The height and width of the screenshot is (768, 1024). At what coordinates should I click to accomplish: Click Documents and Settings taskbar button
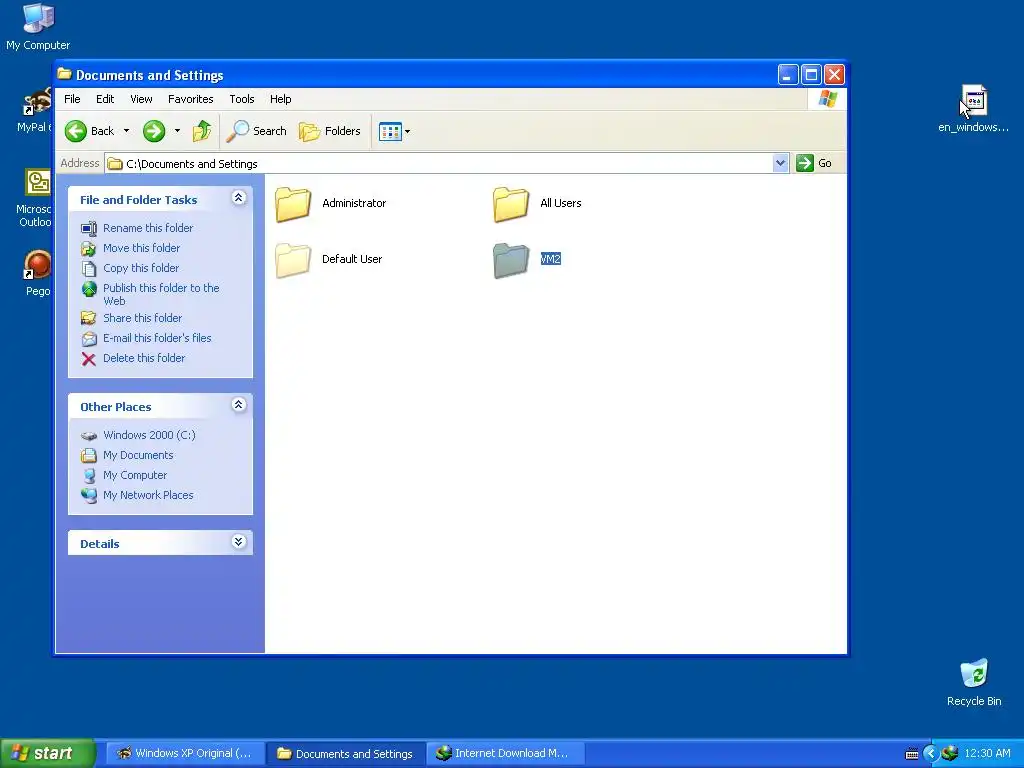click(x=346, y=753)
